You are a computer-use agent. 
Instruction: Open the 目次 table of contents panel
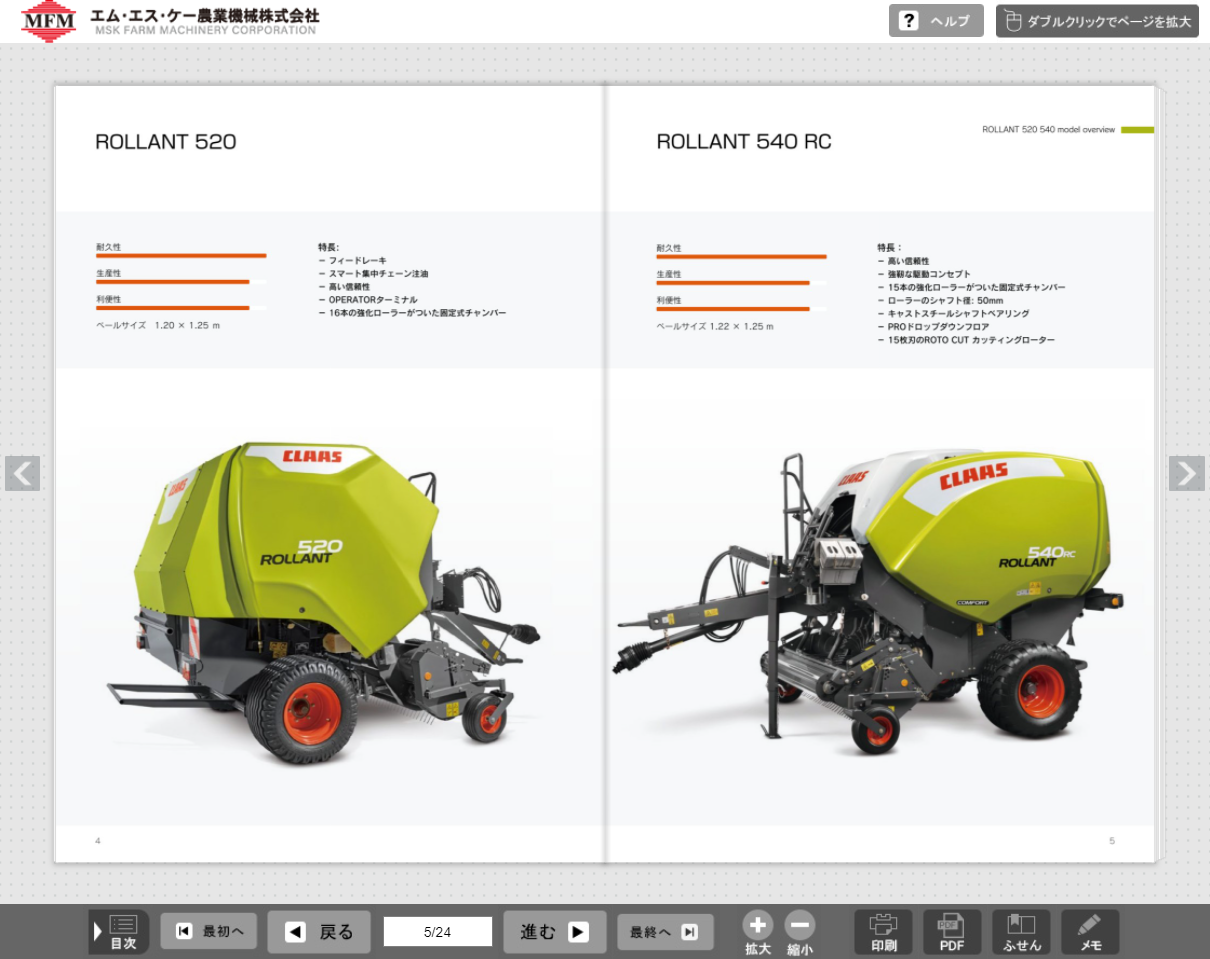tap(119, 932)
